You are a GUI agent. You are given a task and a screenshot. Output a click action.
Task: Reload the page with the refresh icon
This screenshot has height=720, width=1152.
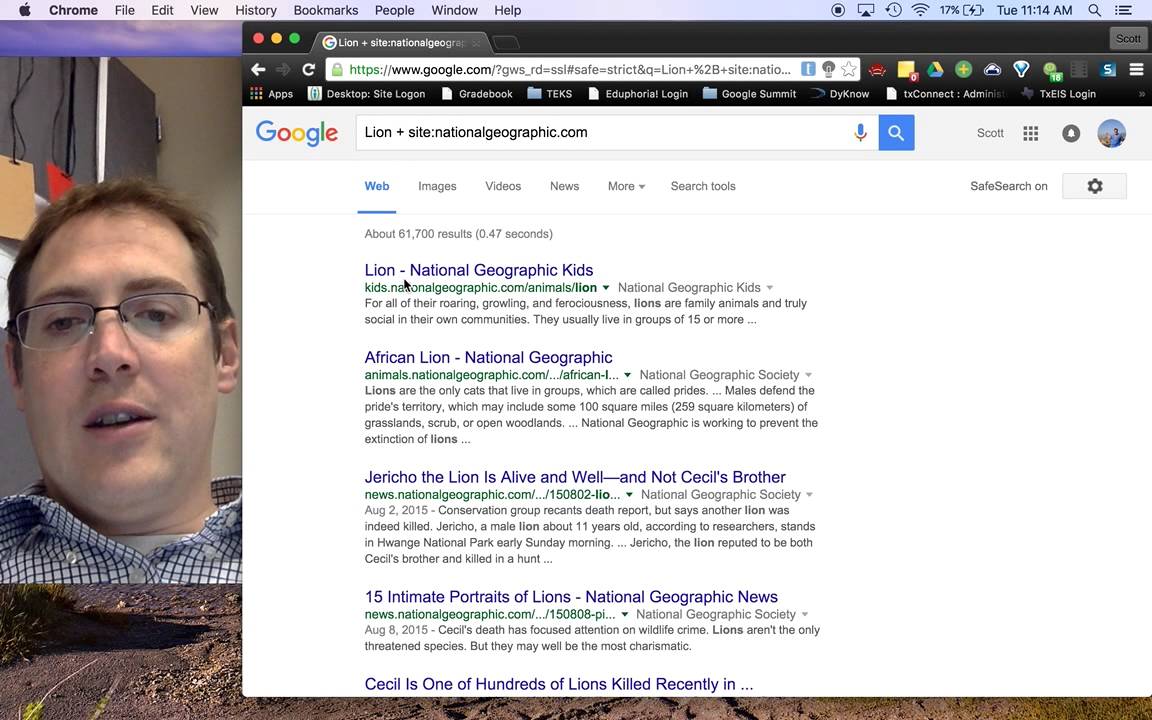coord(309,70)
